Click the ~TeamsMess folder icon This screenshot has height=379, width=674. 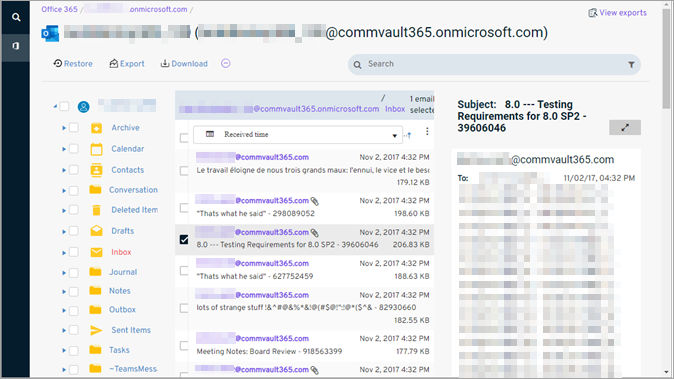pyautogui.click(x=95, y=368)
